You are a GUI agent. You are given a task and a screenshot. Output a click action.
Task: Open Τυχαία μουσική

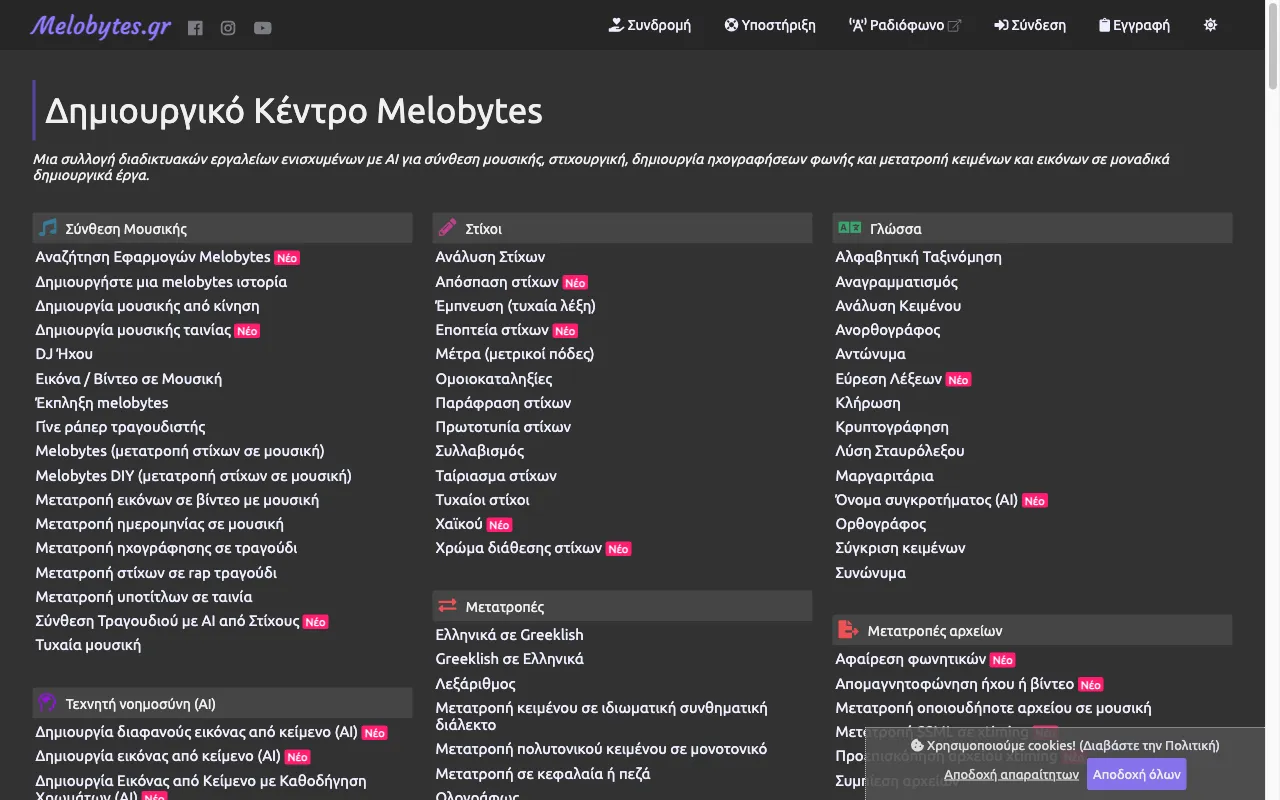pos(88,645)
